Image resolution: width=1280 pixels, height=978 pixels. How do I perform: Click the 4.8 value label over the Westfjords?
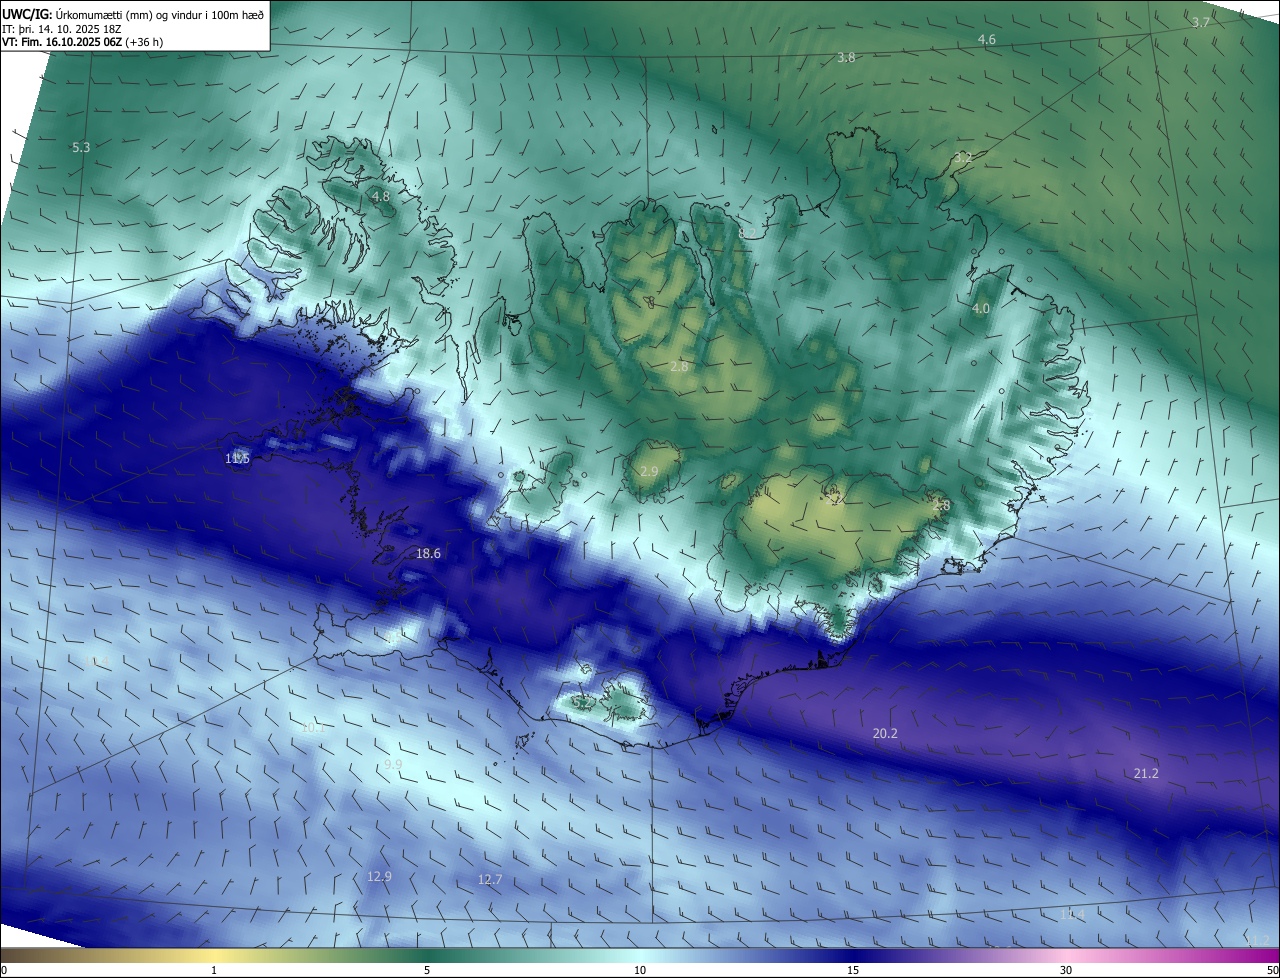coord(381,197)
